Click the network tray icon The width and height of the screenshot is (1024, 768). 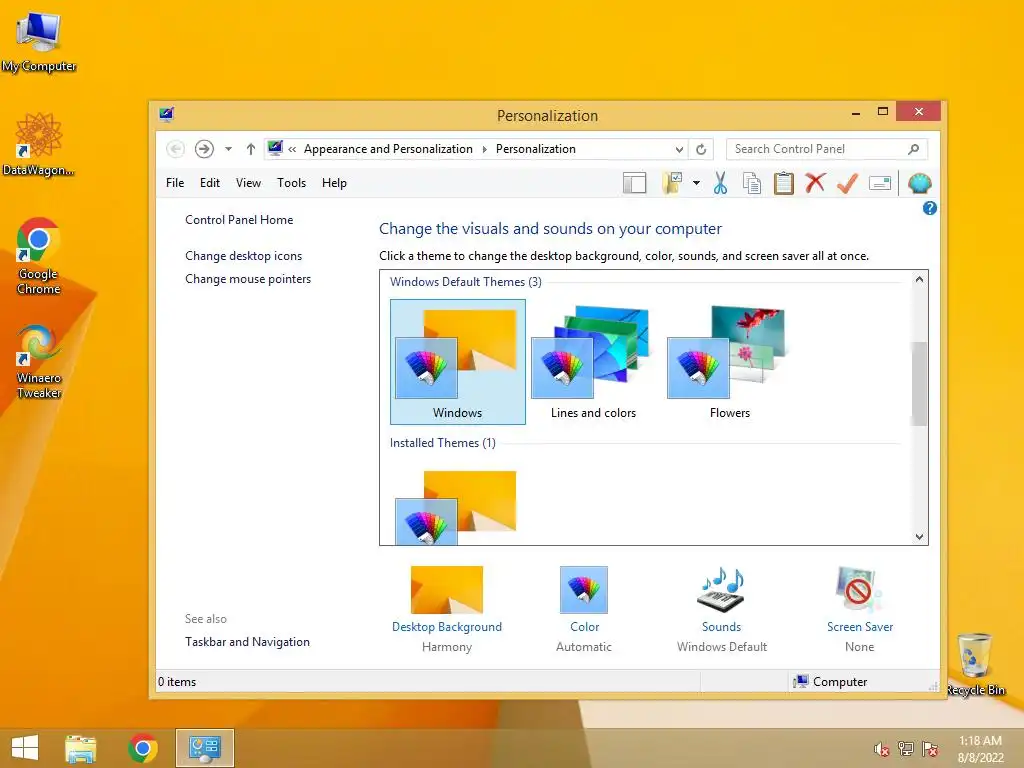(x=905, y=749)
